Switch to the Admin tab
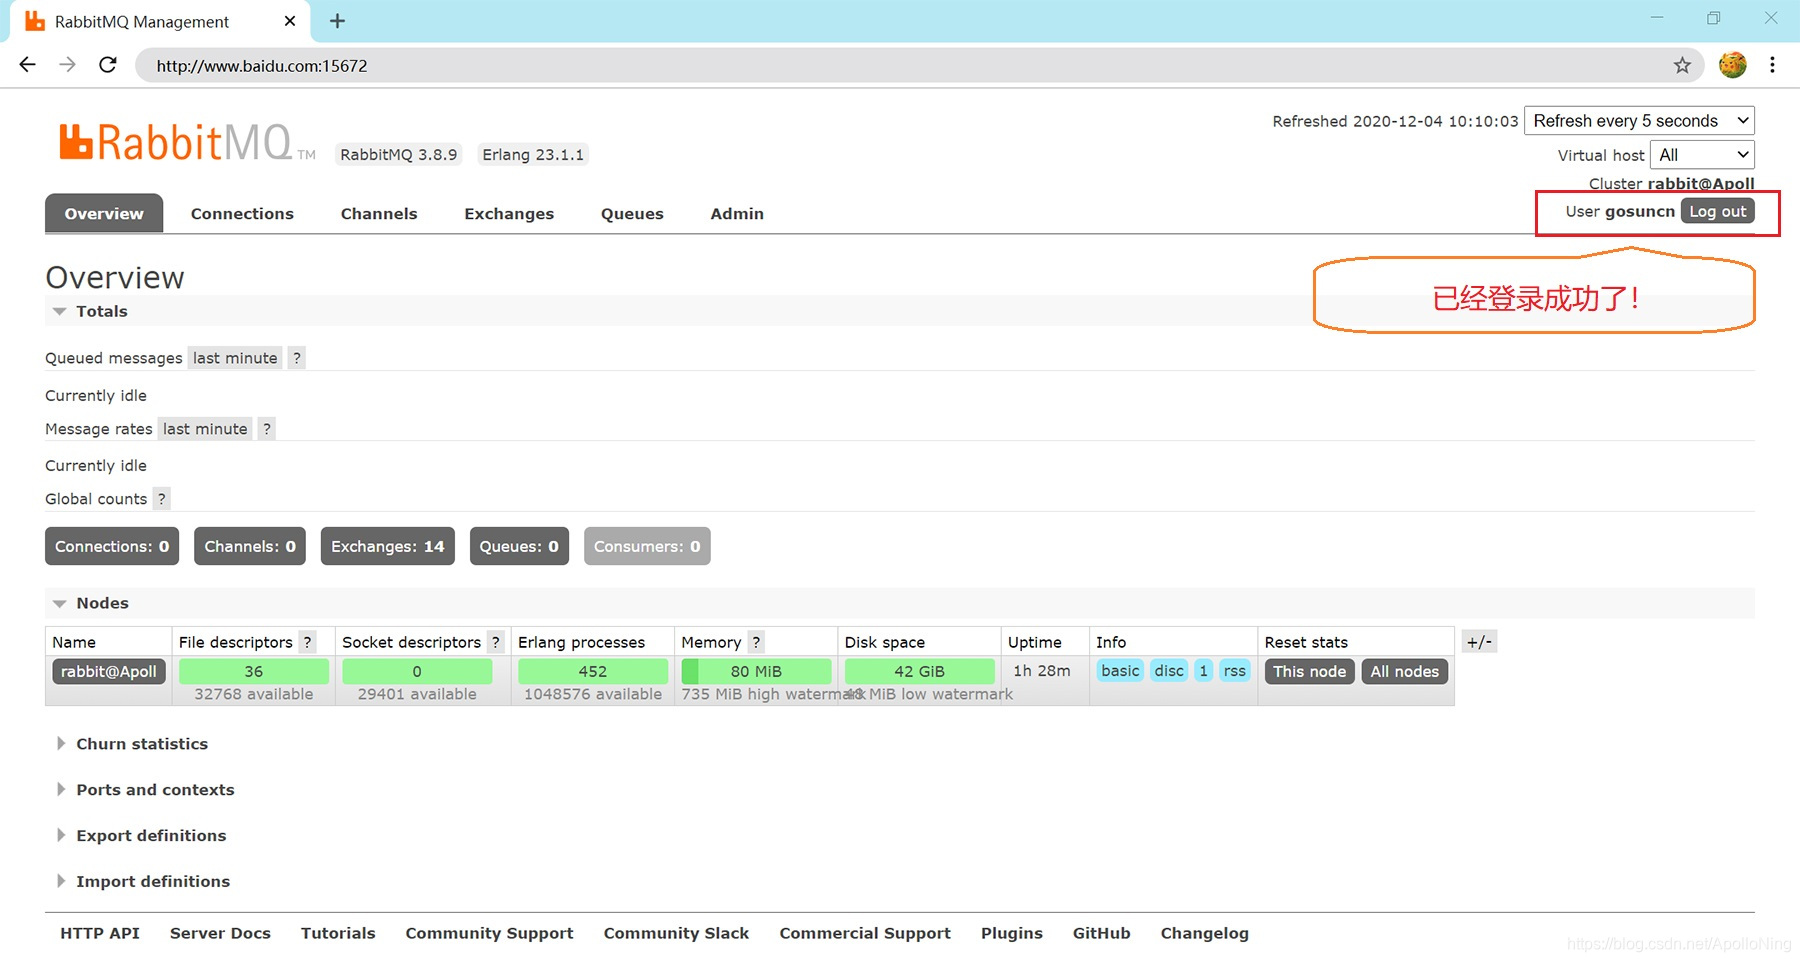The image size is (1800, 962). click(x=737, y=214)
